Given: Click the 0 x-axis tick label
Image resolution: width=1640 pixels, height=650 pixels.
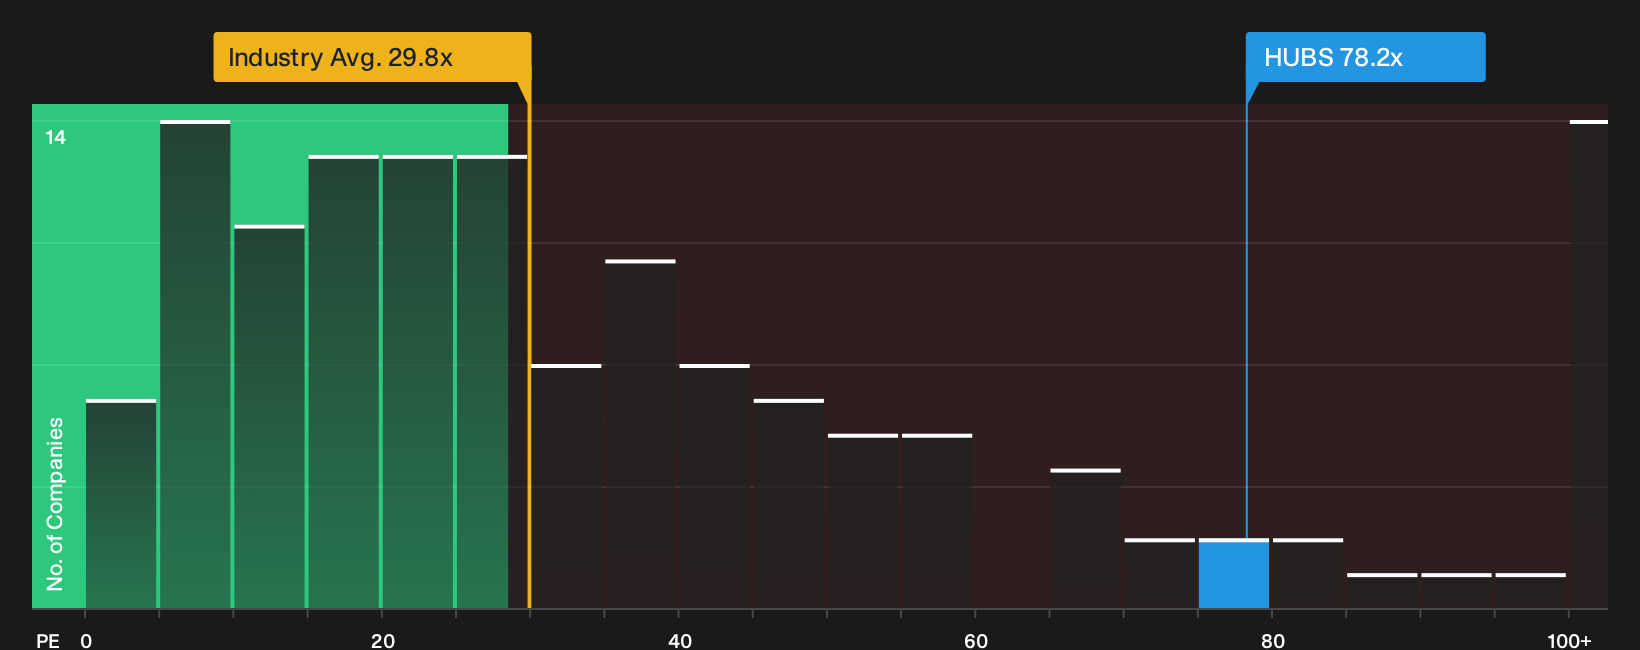Looking at the screenshot, I should pos(86,640).
